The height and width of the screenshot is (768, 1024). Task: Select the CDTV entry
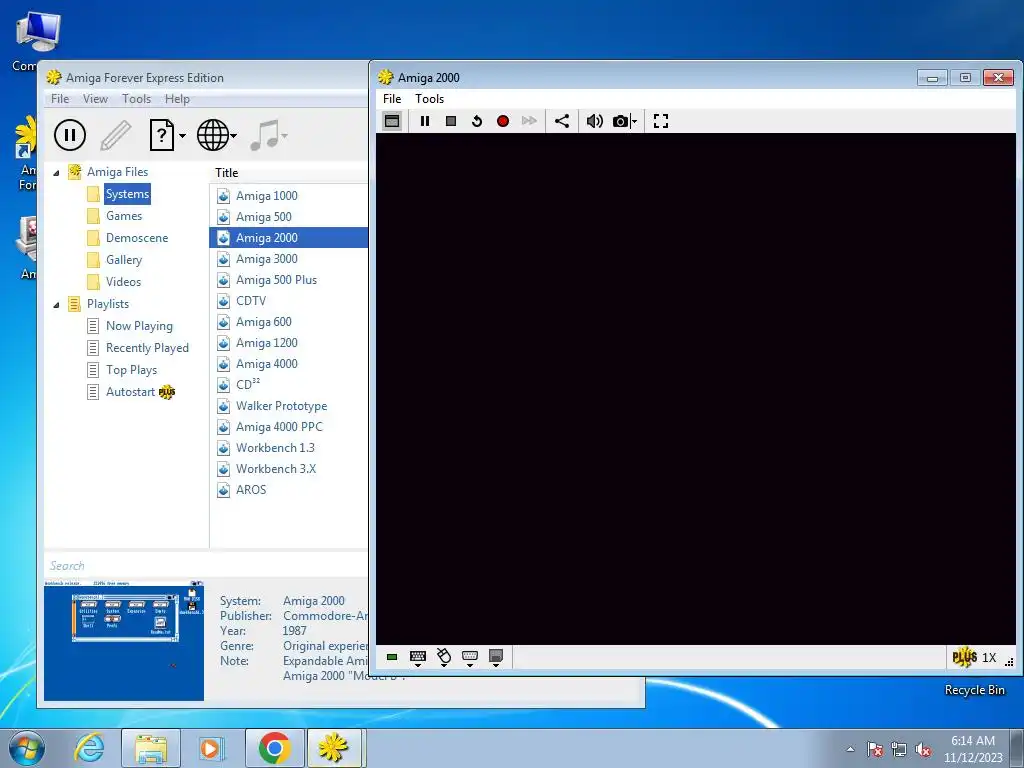(x=289, y=300)
